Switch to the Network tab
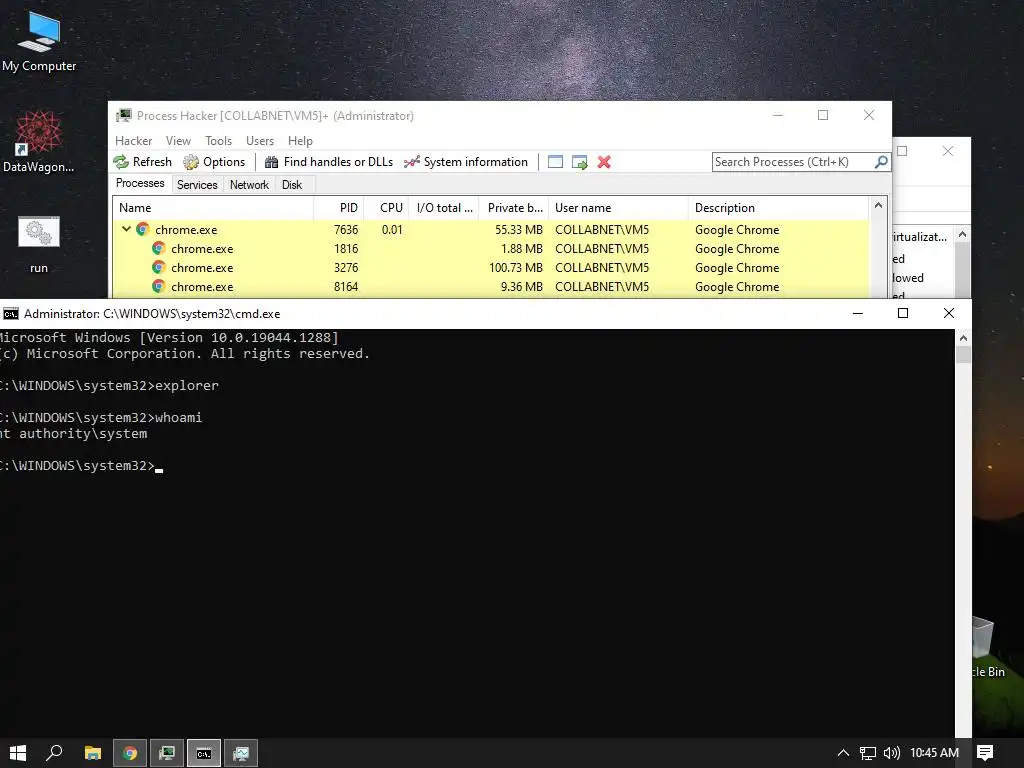Viewport: 1024px width, 768px height. pyautogui.click(x=249, y=185)
